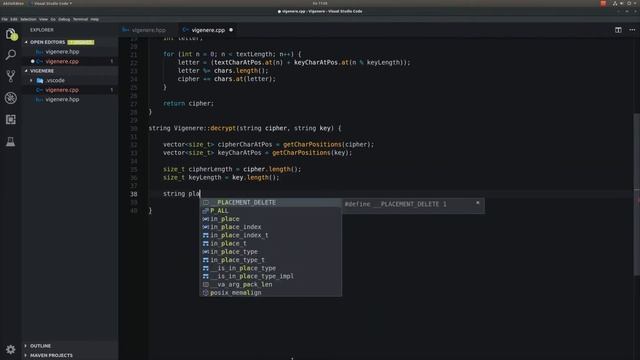Click the EXPLORER panel title
The image size is (640, 360).
point(42,30)
